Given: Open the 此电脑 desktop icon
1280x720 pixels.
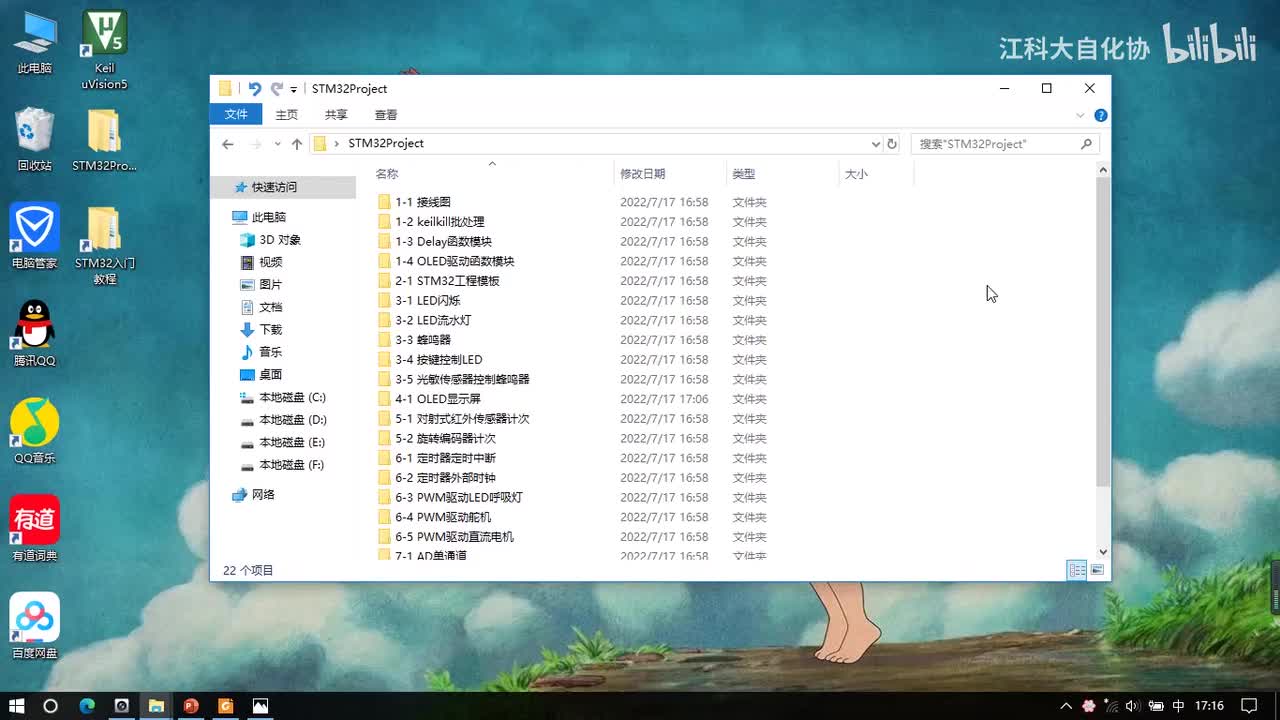Looking at the screenshot, I should coord(34,42).
